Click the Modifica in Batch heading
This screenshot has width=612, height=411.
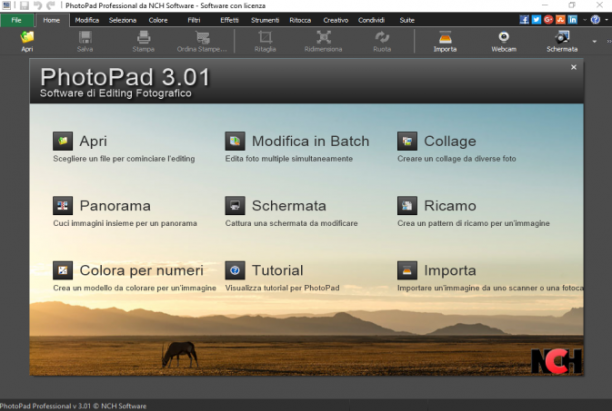click(310, 141)
